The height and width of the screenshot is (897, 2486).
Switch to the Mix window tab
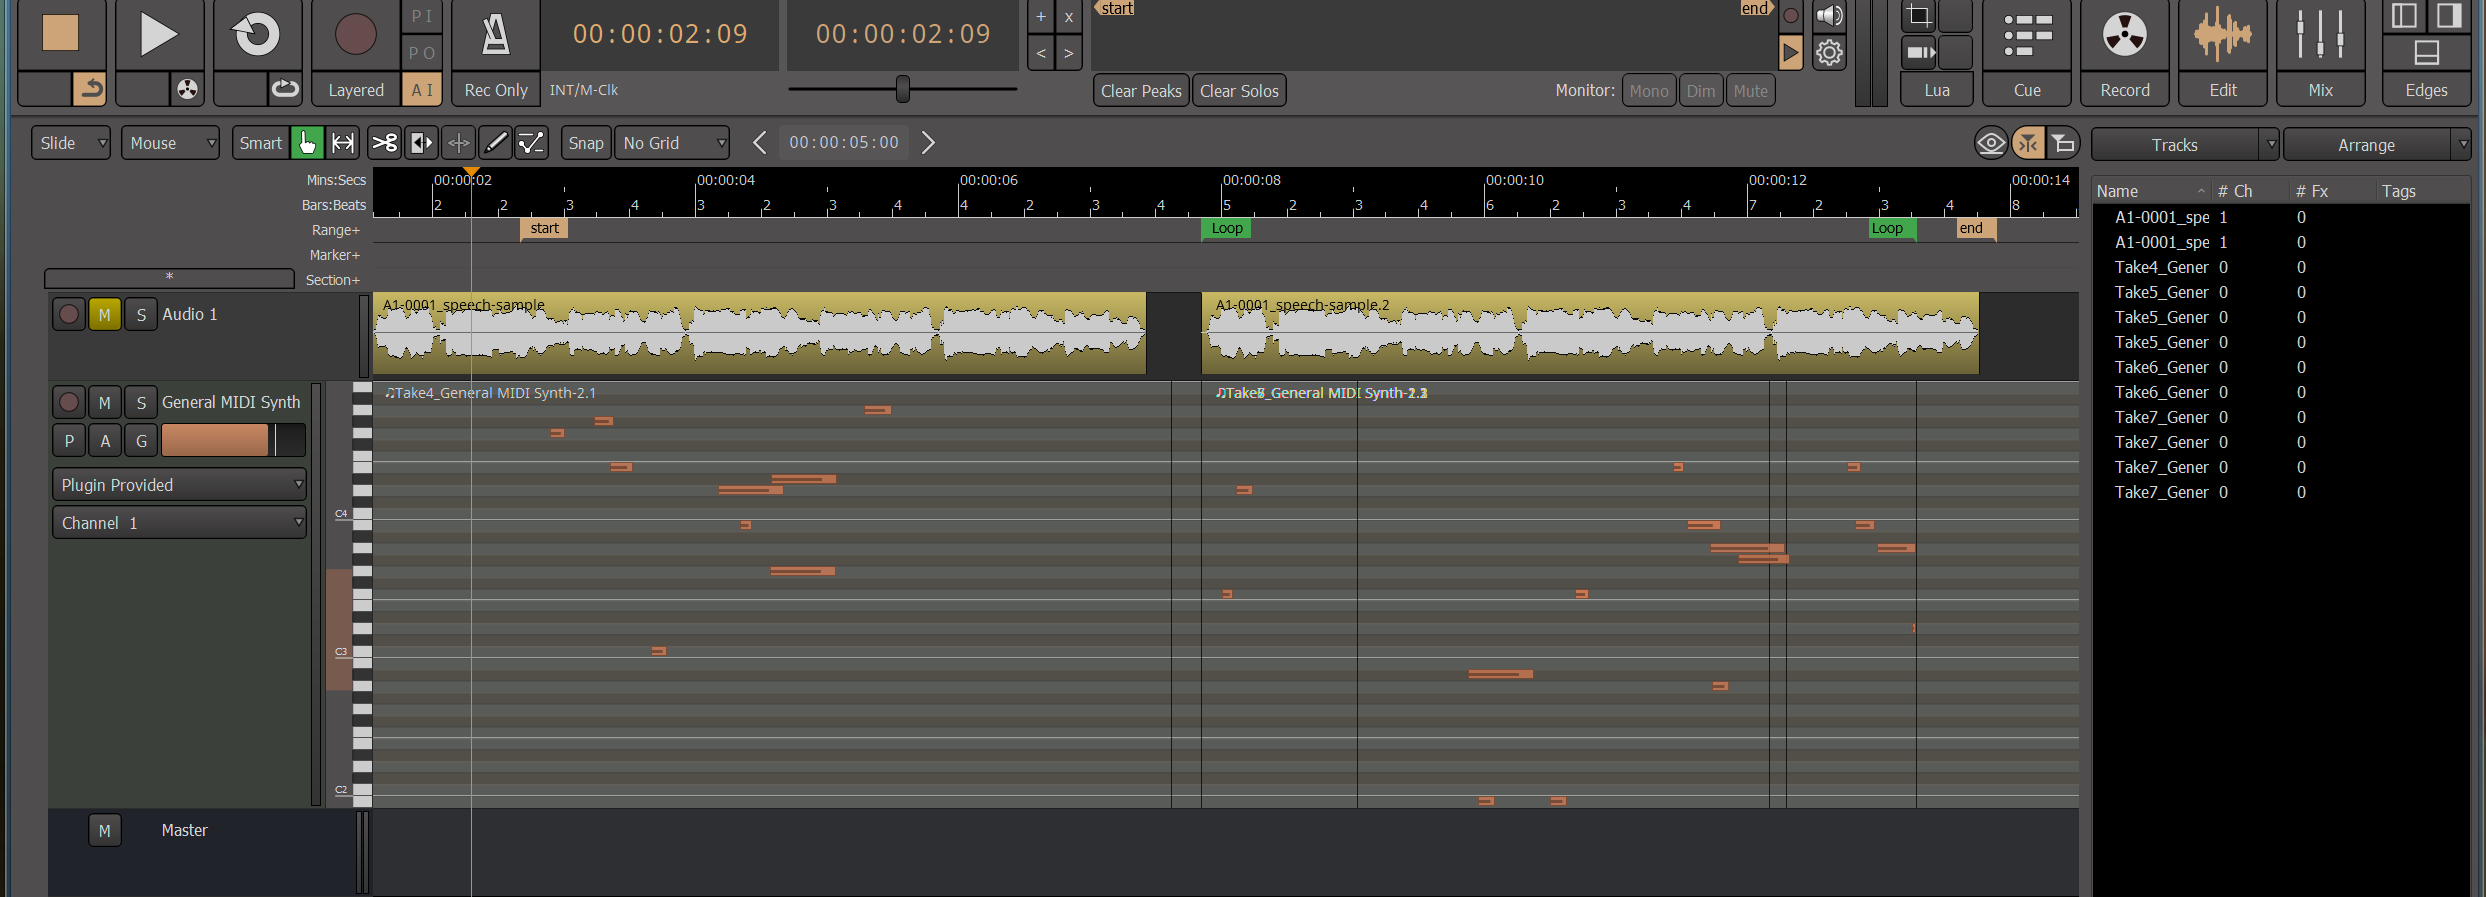[2320, 52]
